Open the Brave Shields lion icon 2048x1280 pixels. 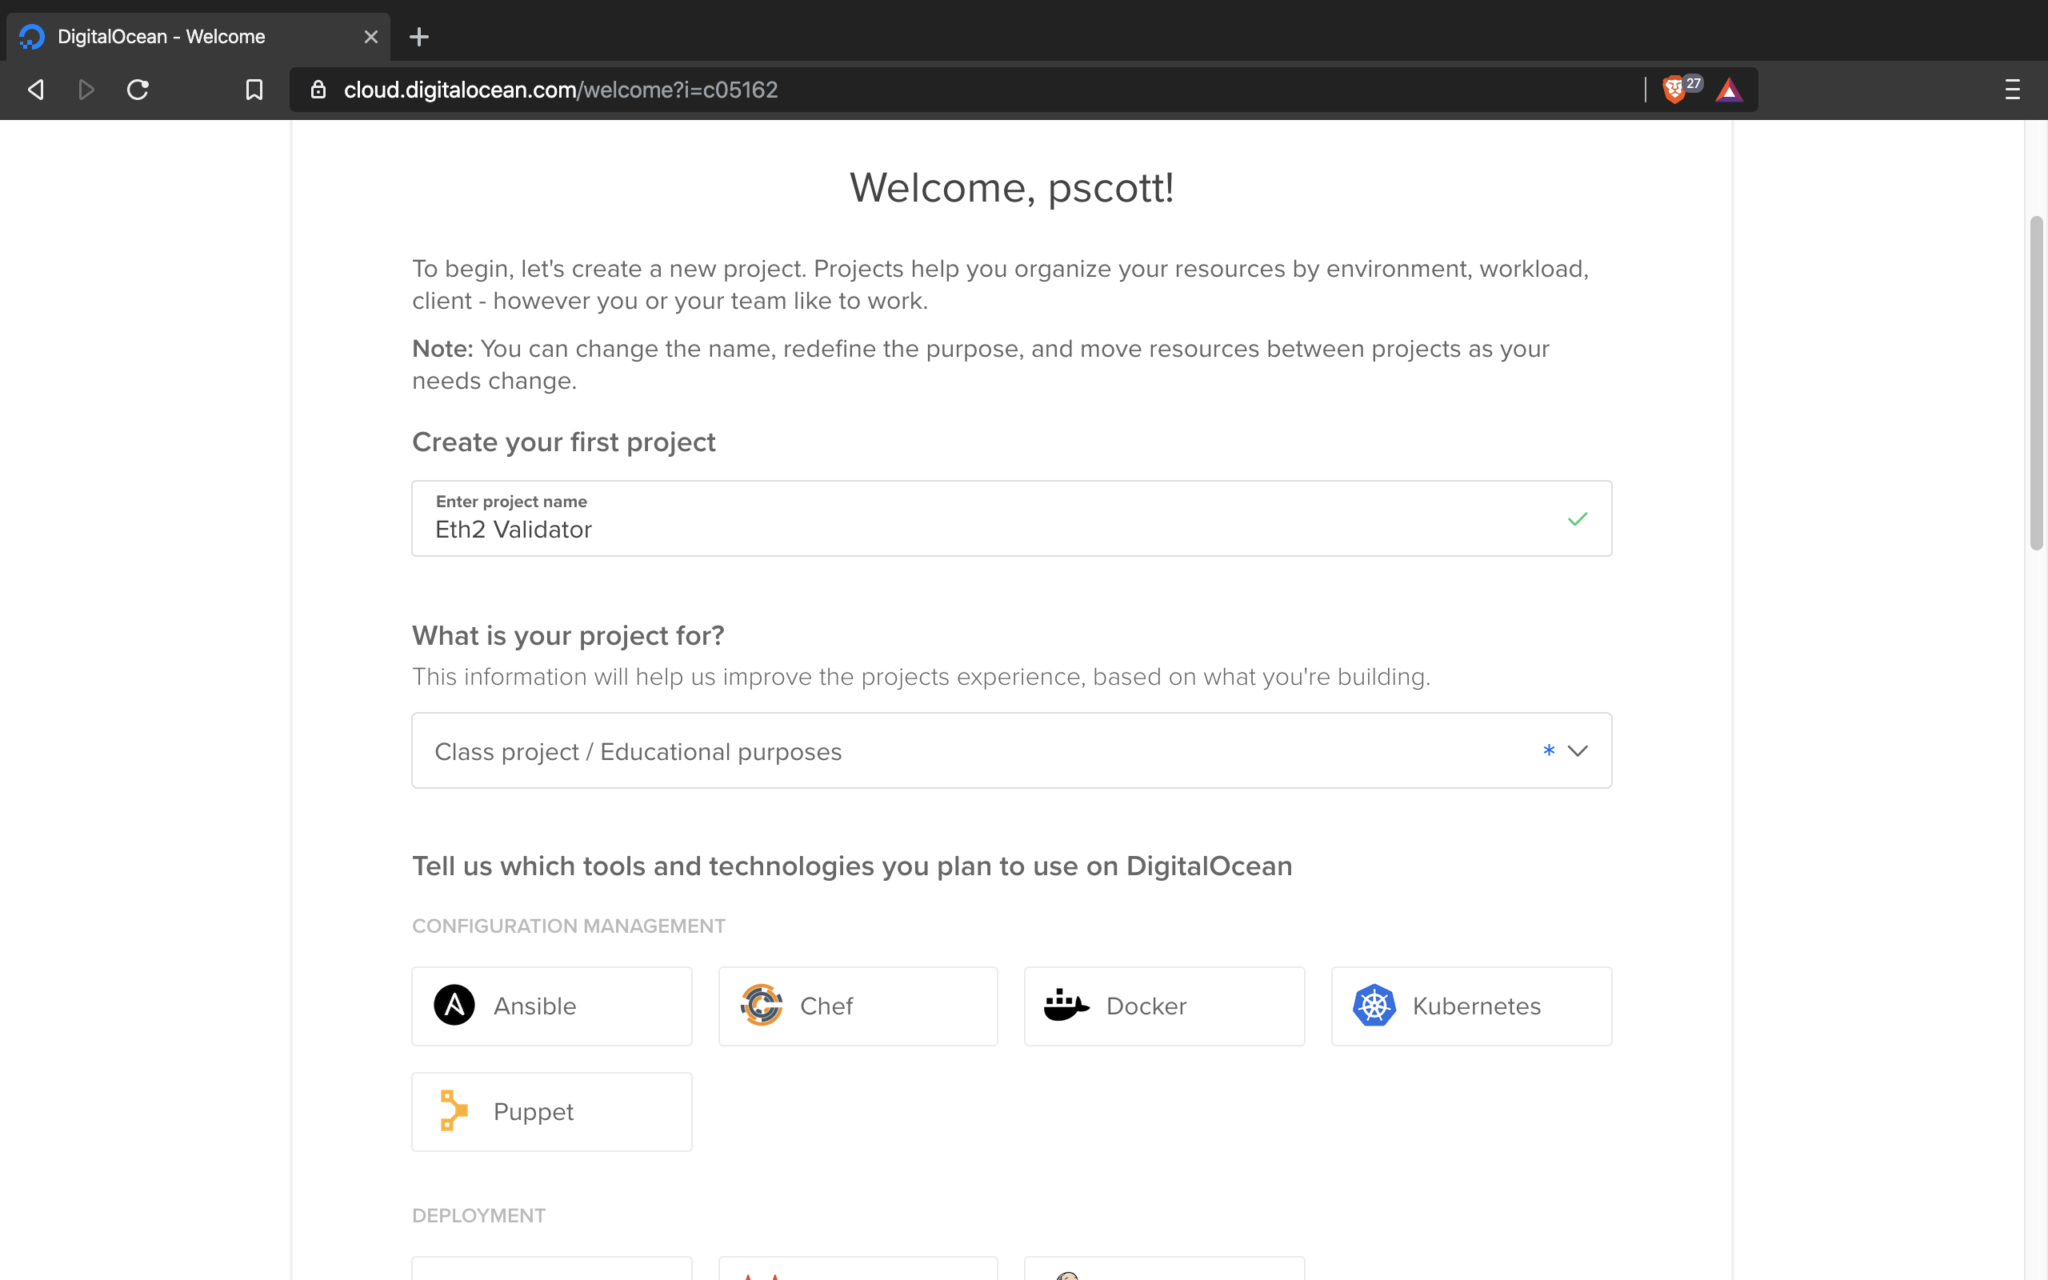pyautogui.click(x=1674, y=90)
